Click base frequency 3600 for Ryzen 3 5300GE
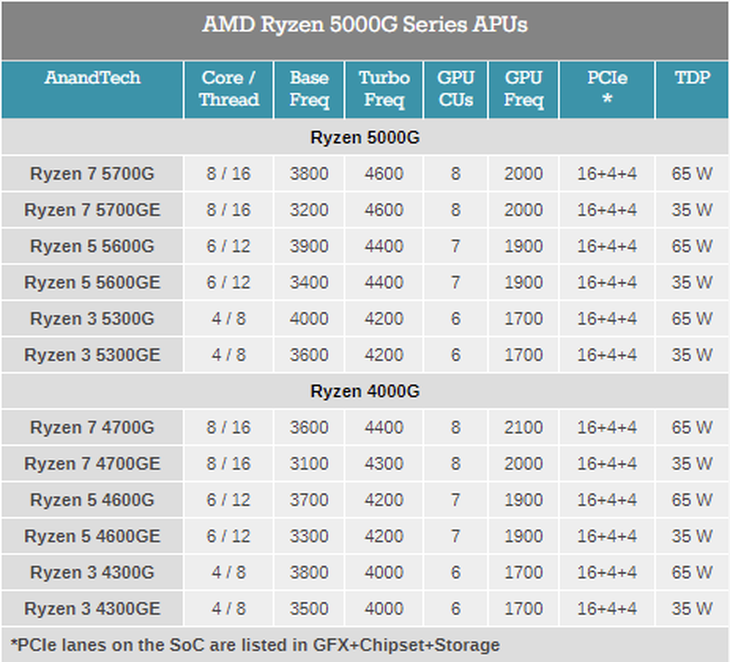 point(309,355)
